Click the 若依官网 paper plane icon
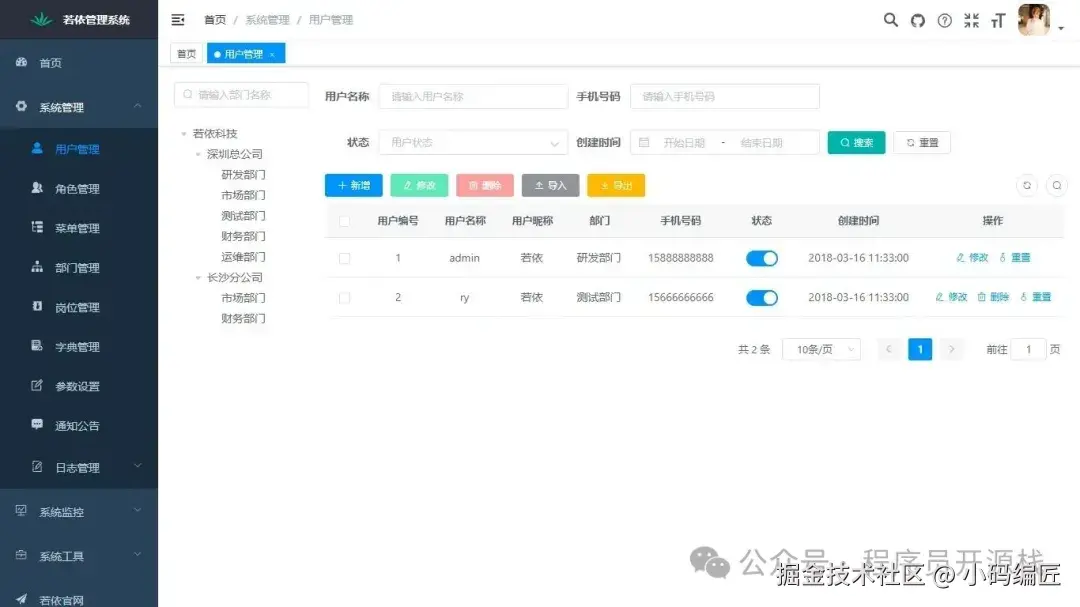Screen dimensions: 1080x607 point(21,599)
